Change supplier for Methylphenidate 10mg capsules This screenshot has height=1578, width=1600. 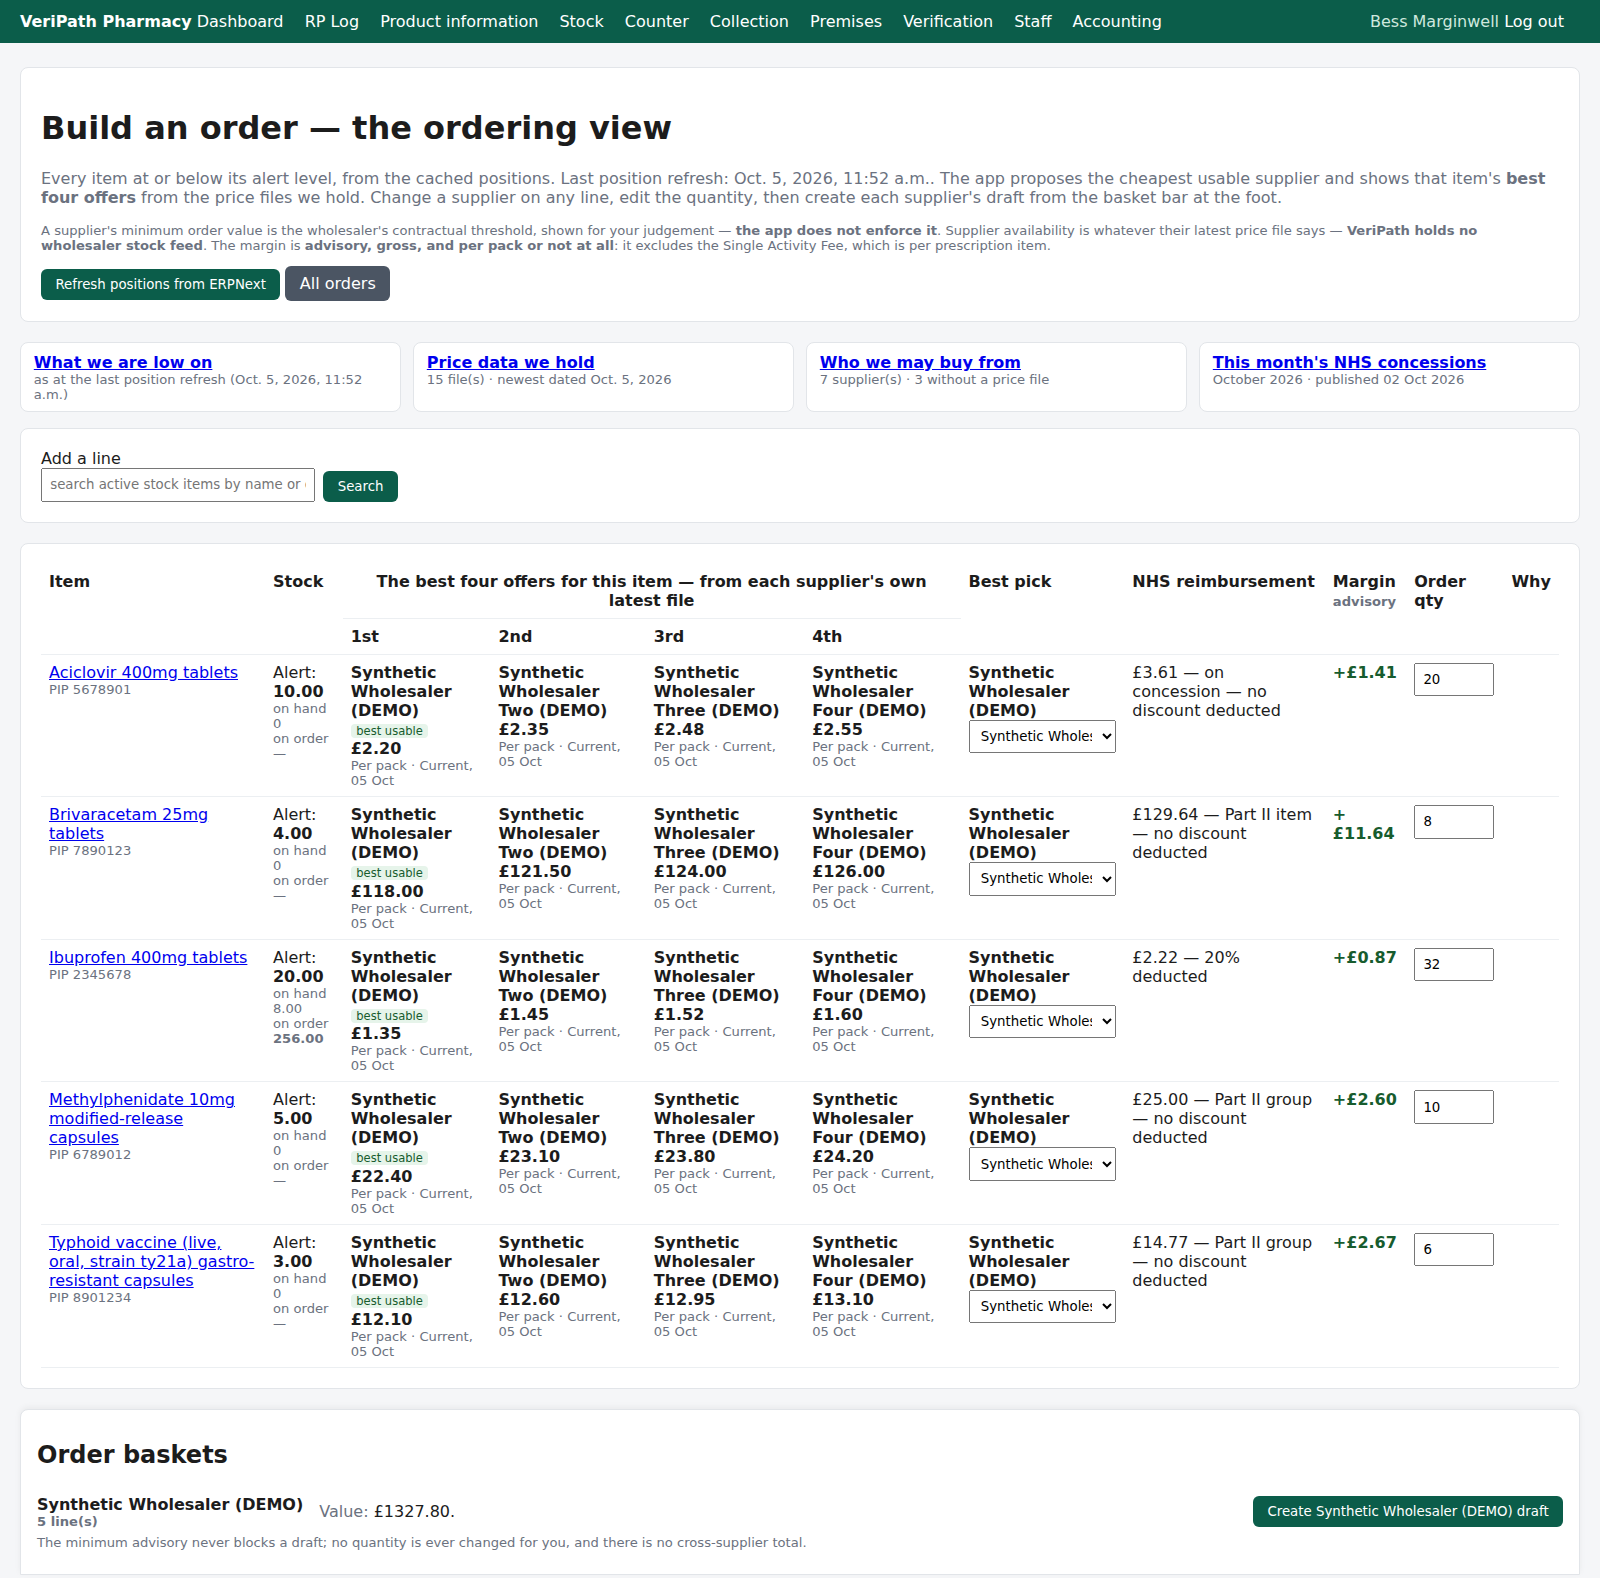pos(1042,1164)
